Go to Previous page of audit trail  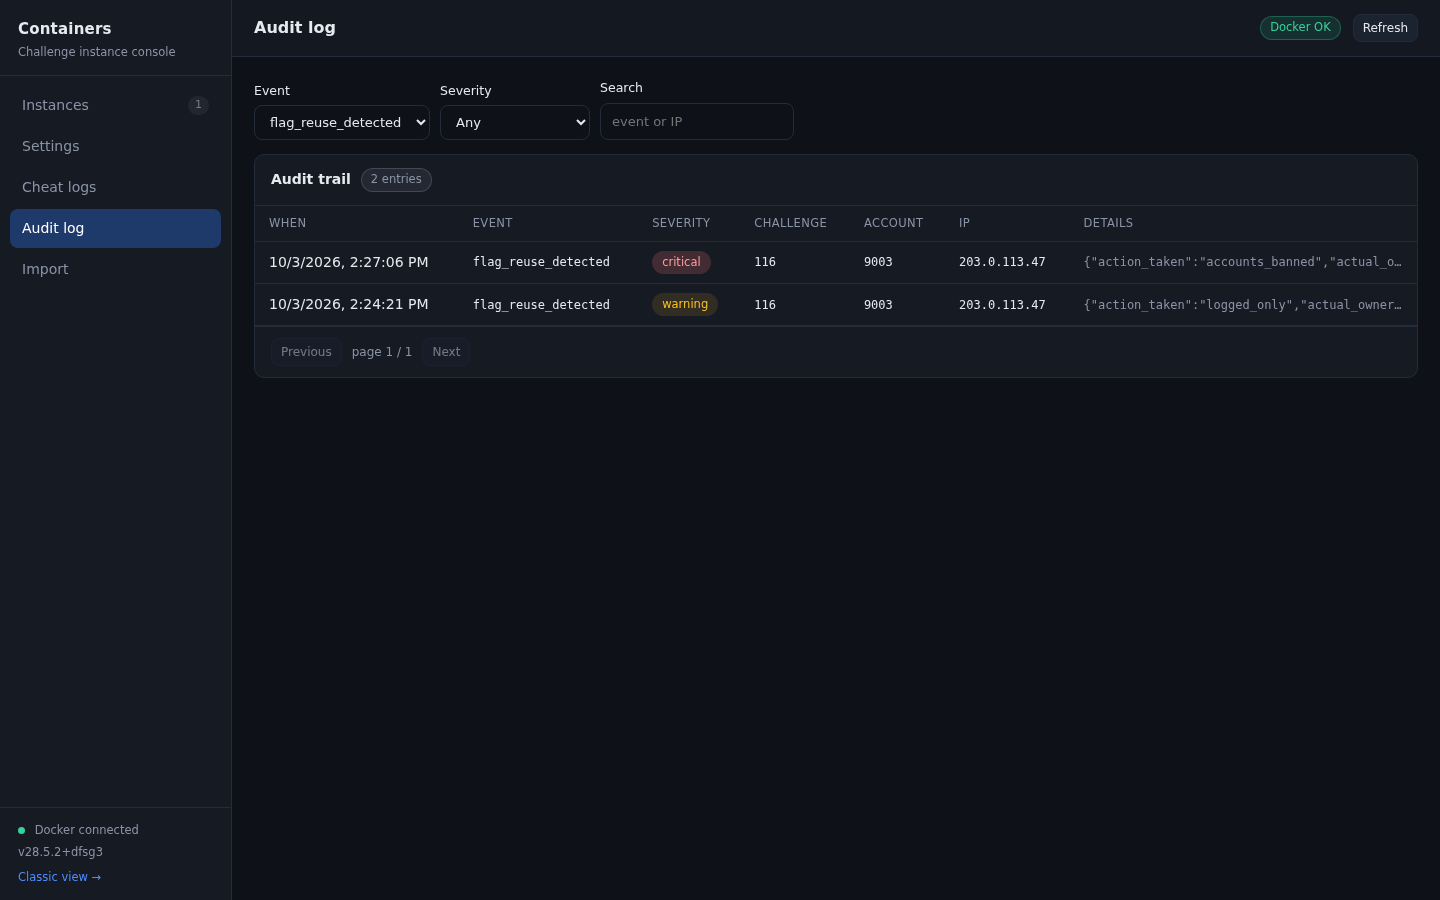(x=306, y=352)
